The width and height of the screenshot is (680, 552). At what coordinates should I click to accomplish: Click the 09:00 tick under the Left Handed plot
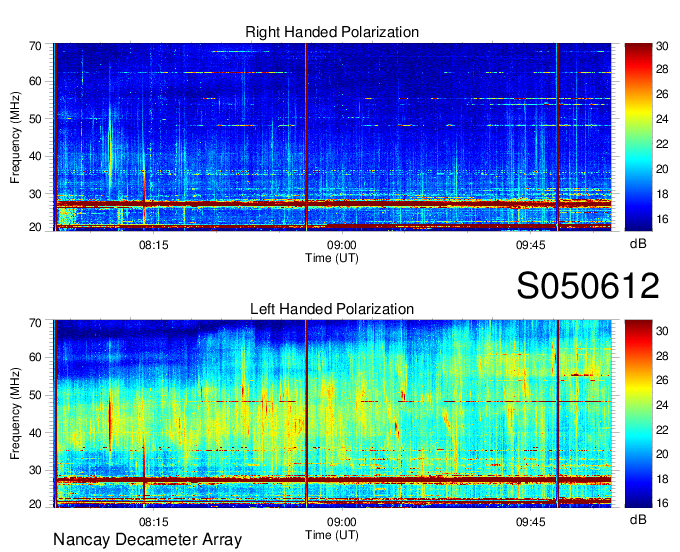click(x=342, y=522)
